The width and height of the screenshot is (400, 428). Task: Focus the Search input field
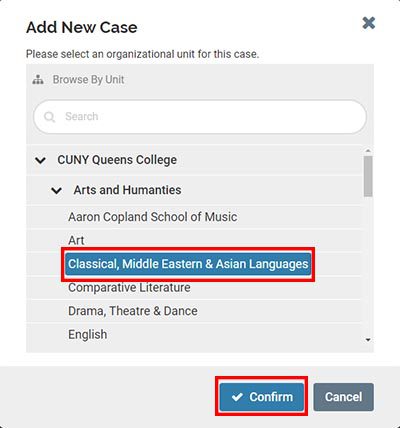(x=200, y=117)
